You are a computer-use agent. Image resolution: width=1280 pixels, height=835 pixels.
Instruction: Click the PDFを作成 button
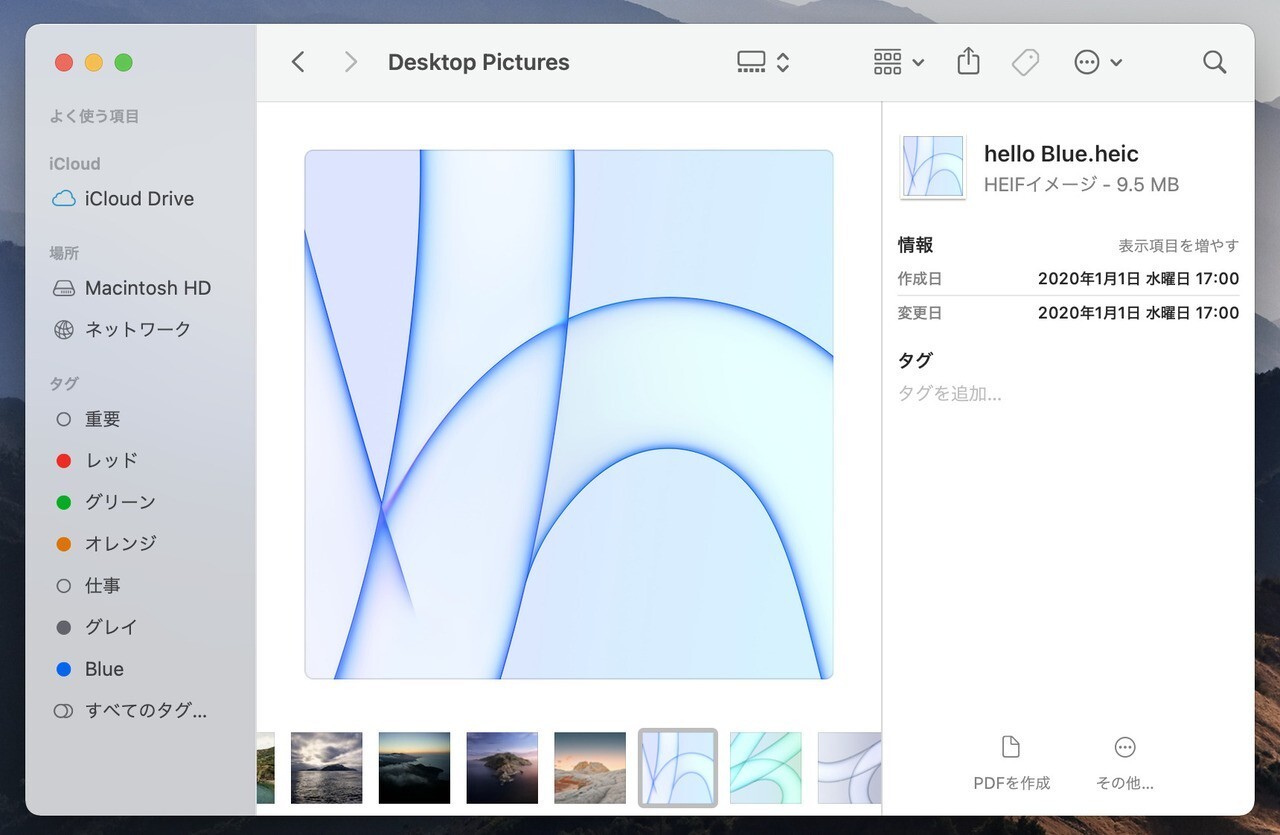[1011, 764]
